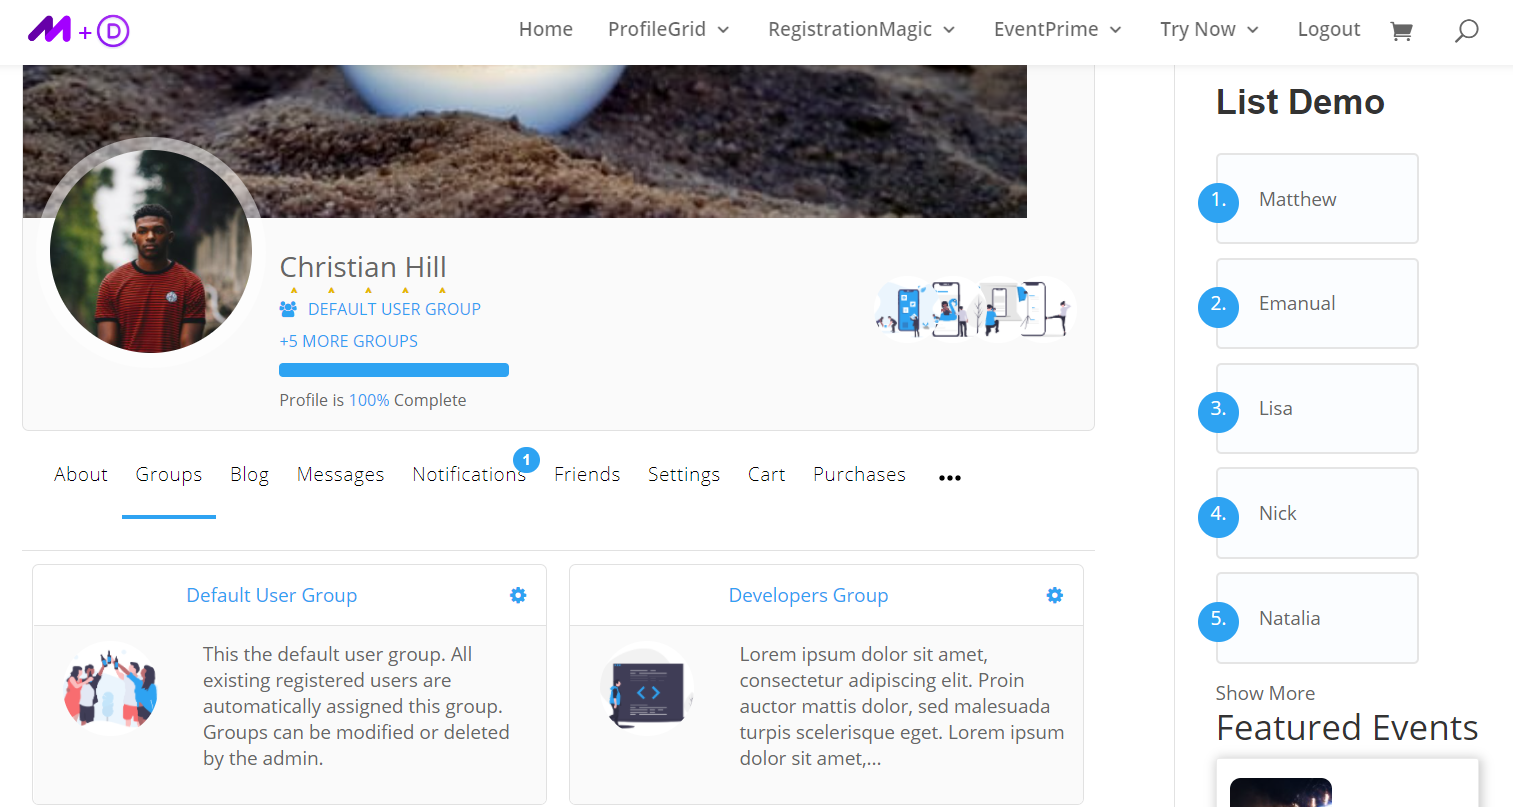Open Developers Group settings gear
Screen dimensions: 1513x807
click(x=1055, y=595)
